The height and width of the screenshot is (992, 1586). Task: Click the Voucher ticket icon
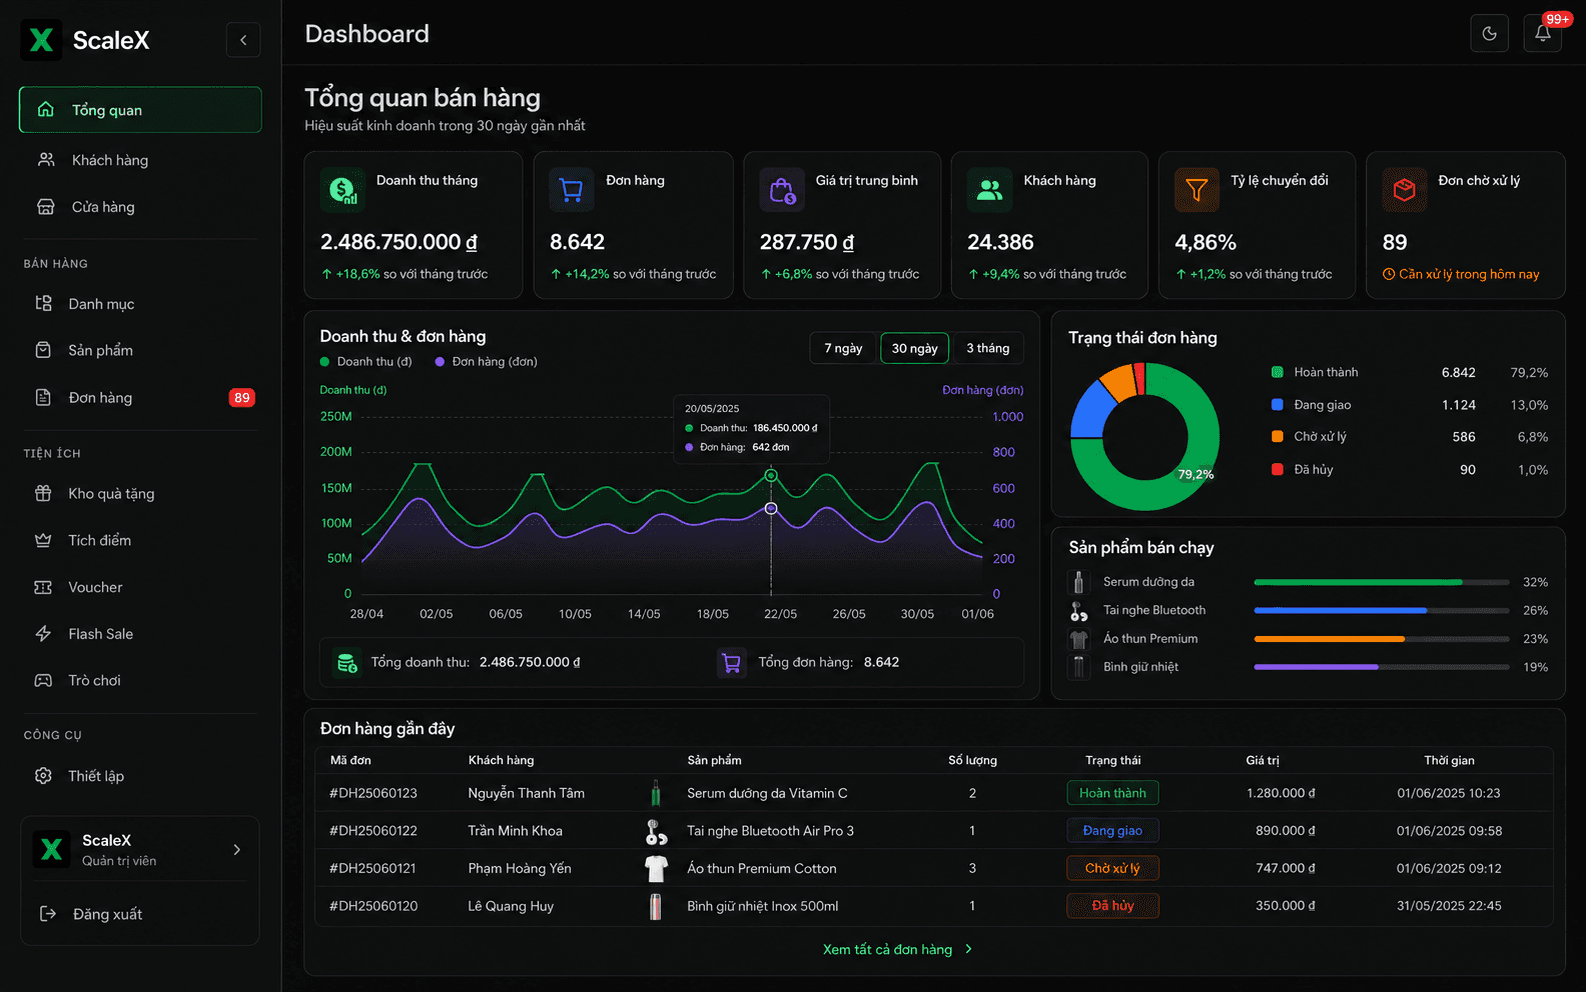[43, 587]
